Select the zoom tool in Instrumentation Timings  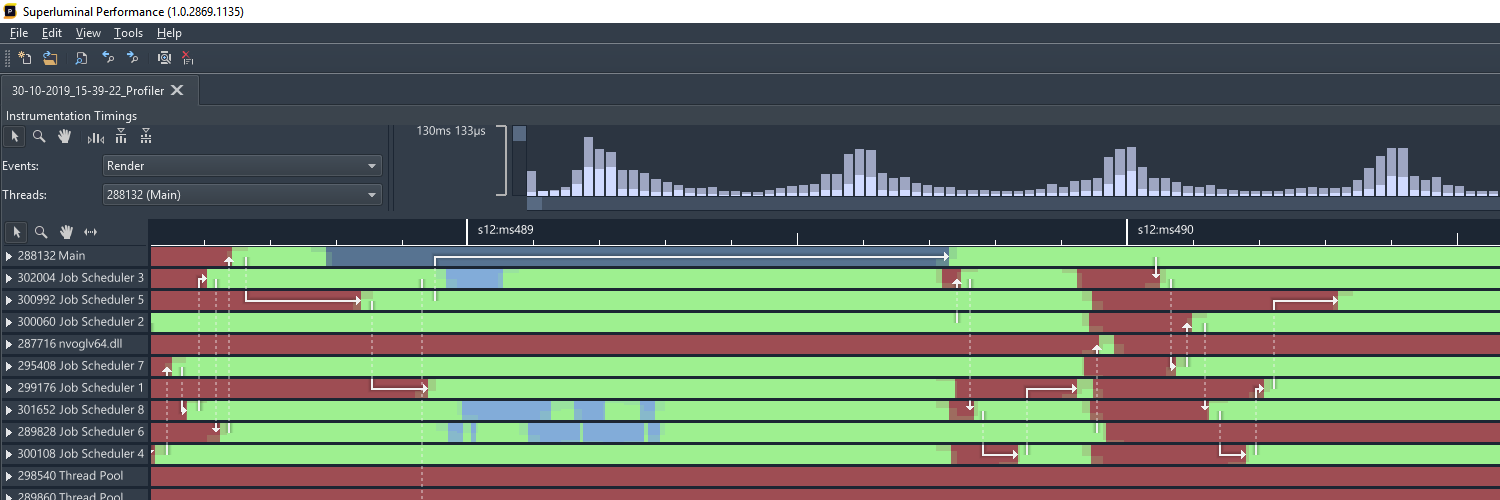pos(39,136)
